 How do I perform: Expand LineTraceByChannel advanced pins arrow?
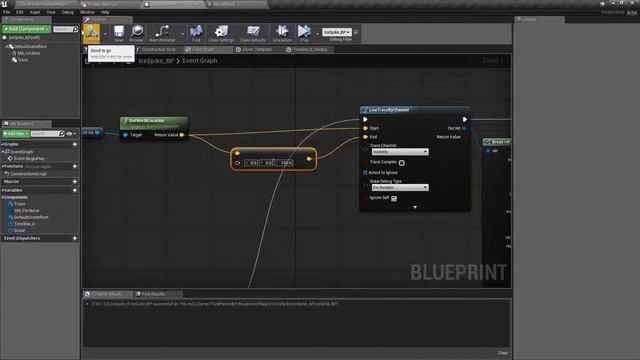click(415, 207)
